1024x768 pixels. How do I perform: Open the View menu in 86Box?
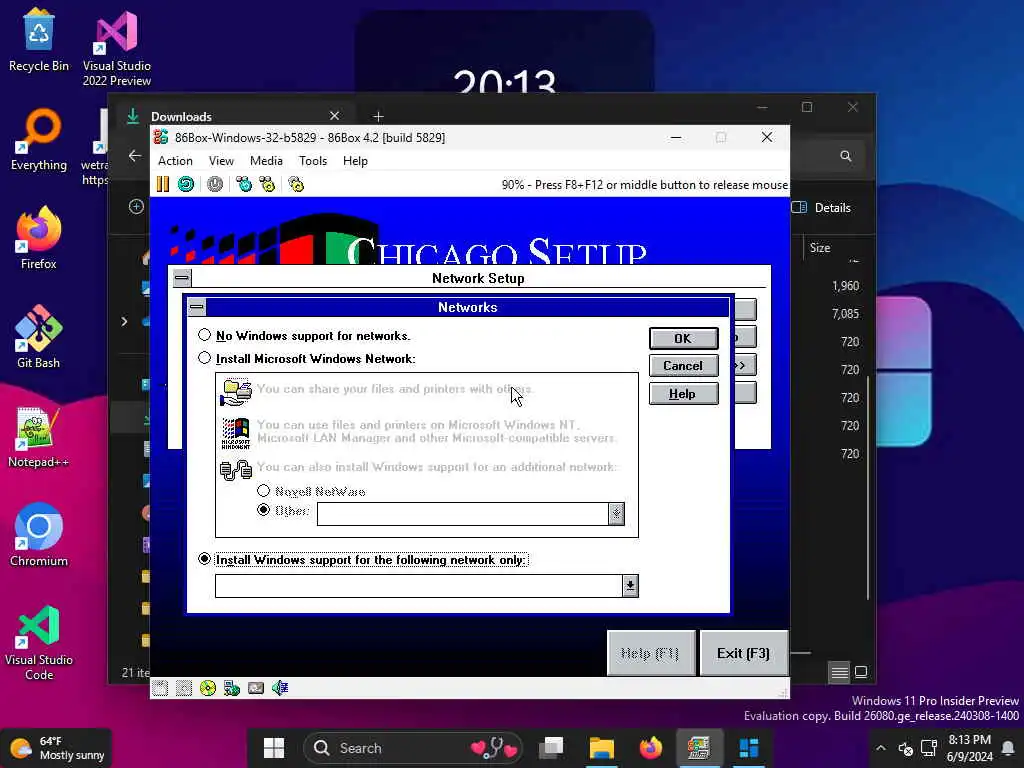pos(221,161)
